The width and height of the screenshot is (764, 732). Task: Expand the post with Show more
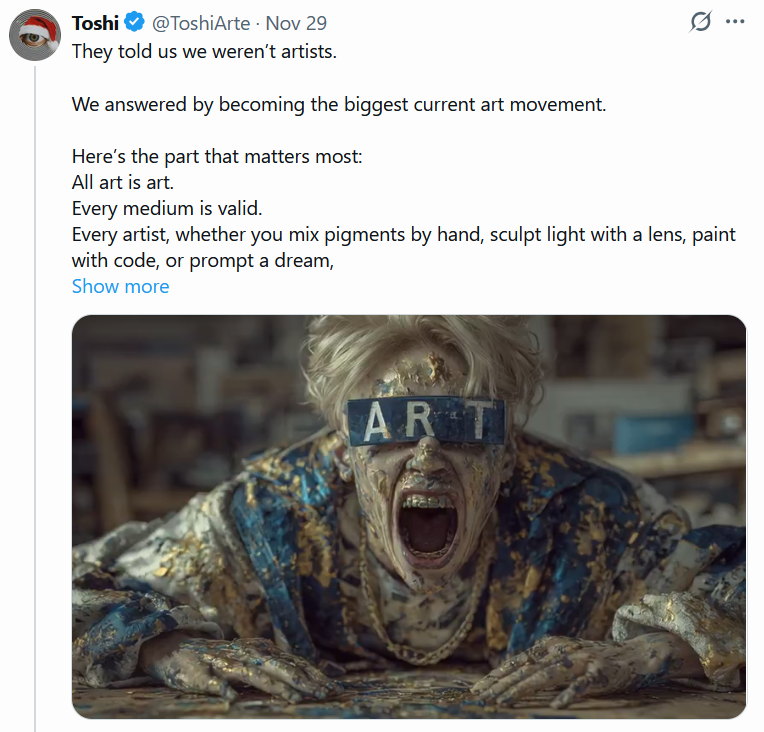click(x=120, y=286)
